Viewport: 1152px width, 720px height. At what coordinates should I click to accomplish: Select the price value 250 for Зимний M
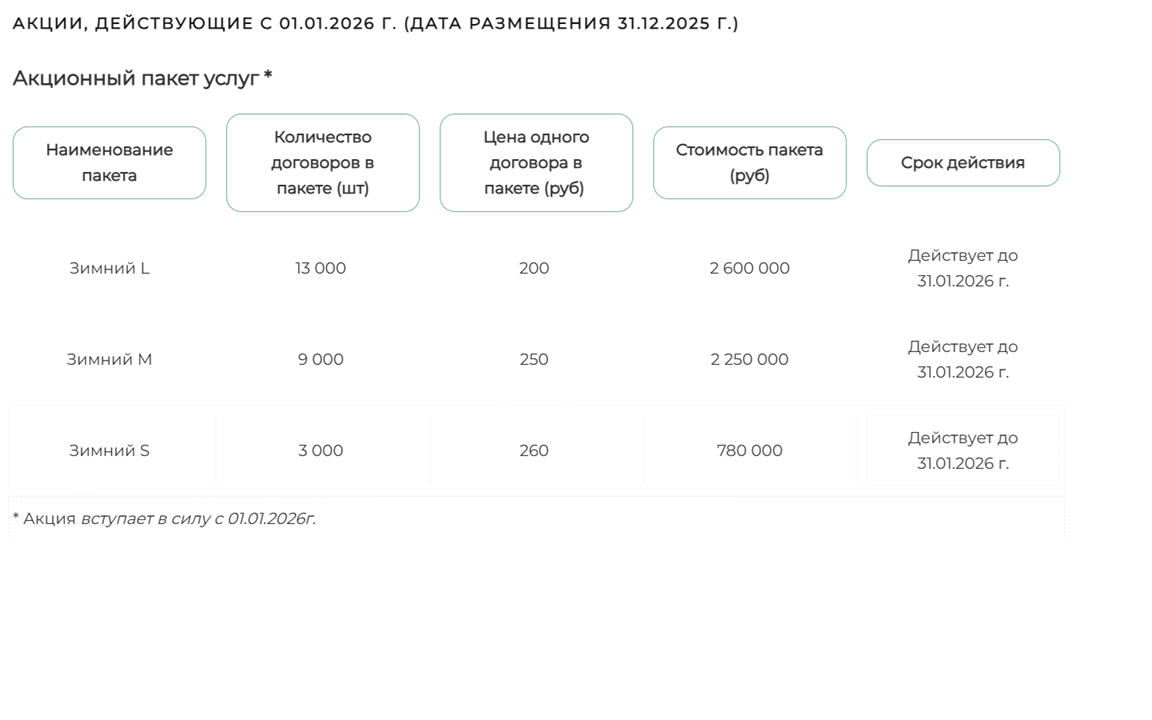(534, 359)
